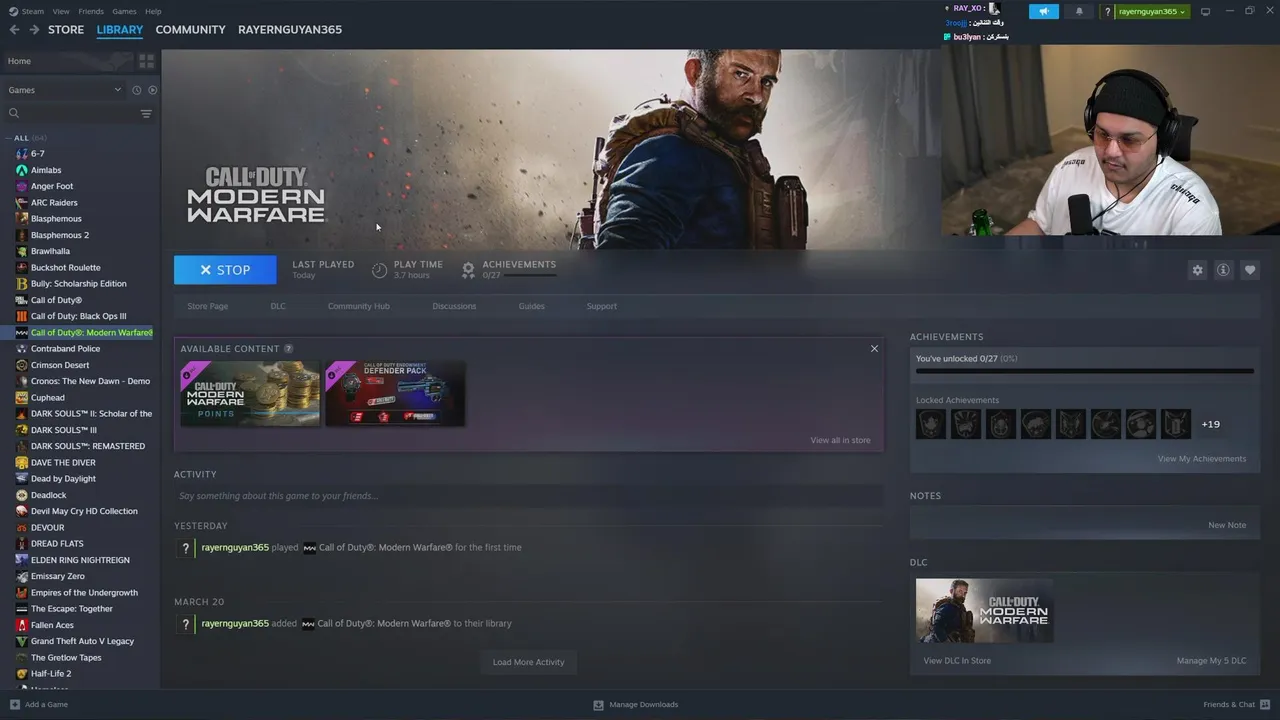Open the Store Page link
The width and height of the screenshot is (1280, 720).
tap(208, 306)
